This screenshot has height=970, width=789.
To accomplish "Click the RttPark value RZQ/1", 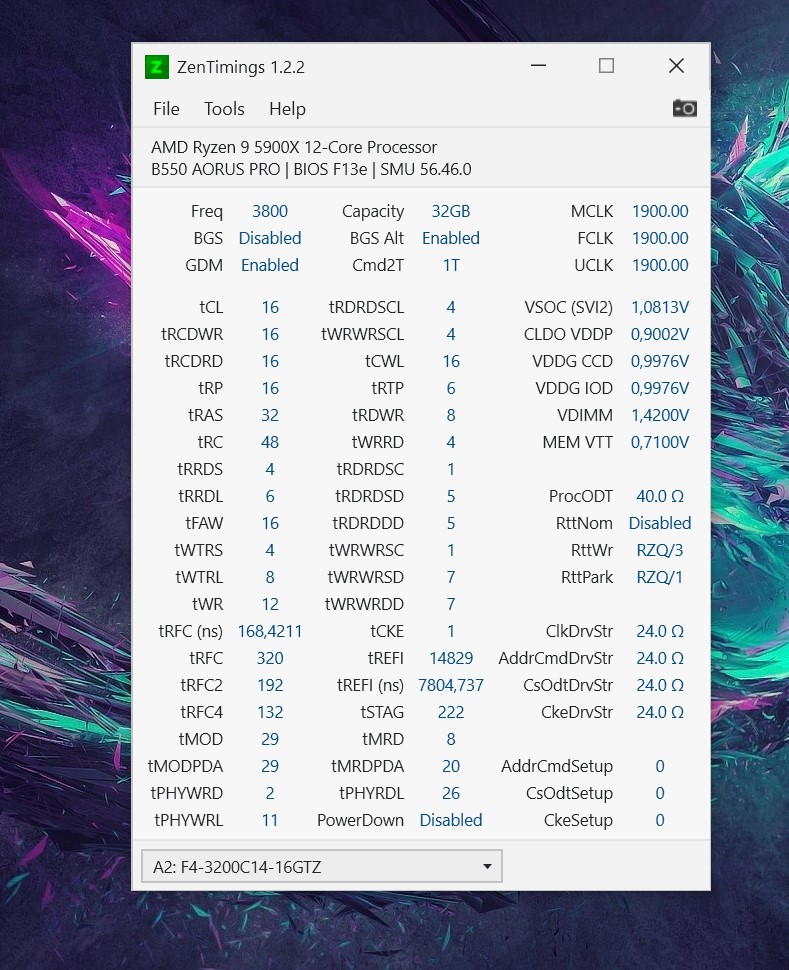I will click(x=660, y=577).
